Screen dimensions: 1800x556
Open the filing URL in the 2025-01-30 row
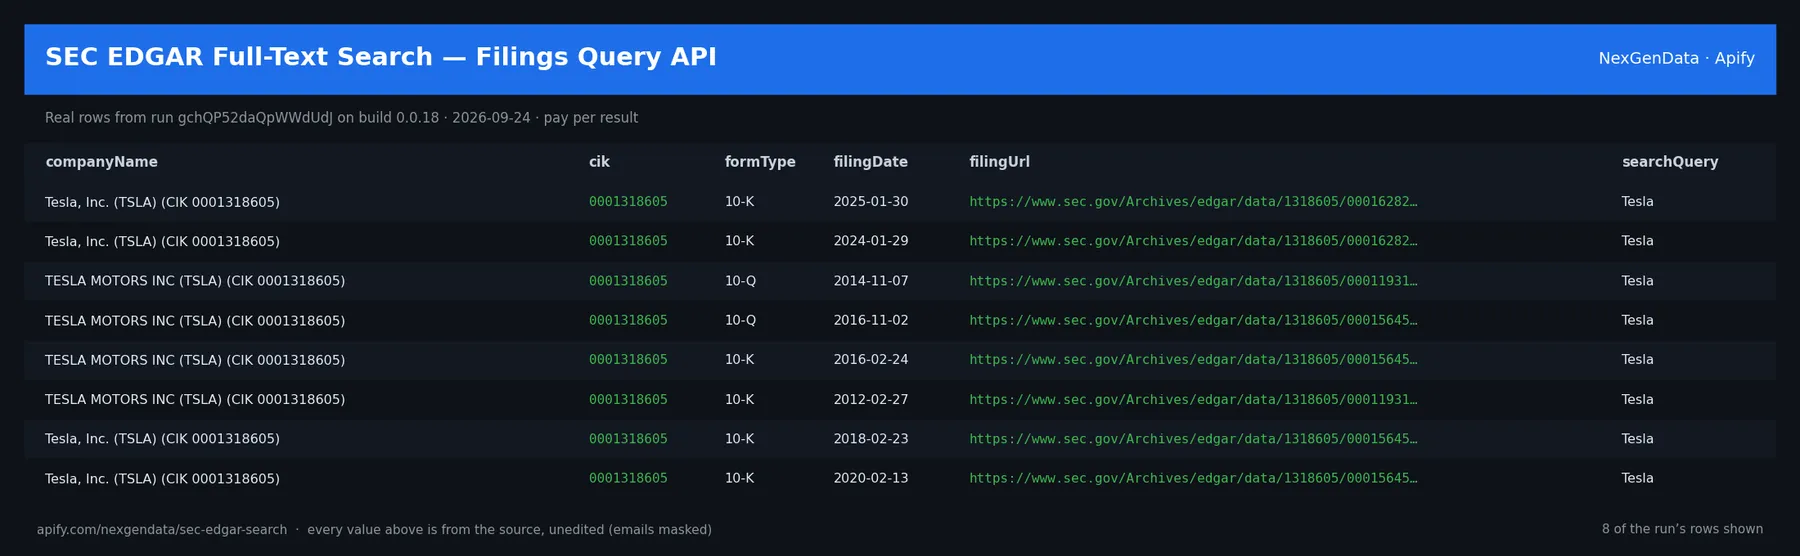click(1193, 202)
